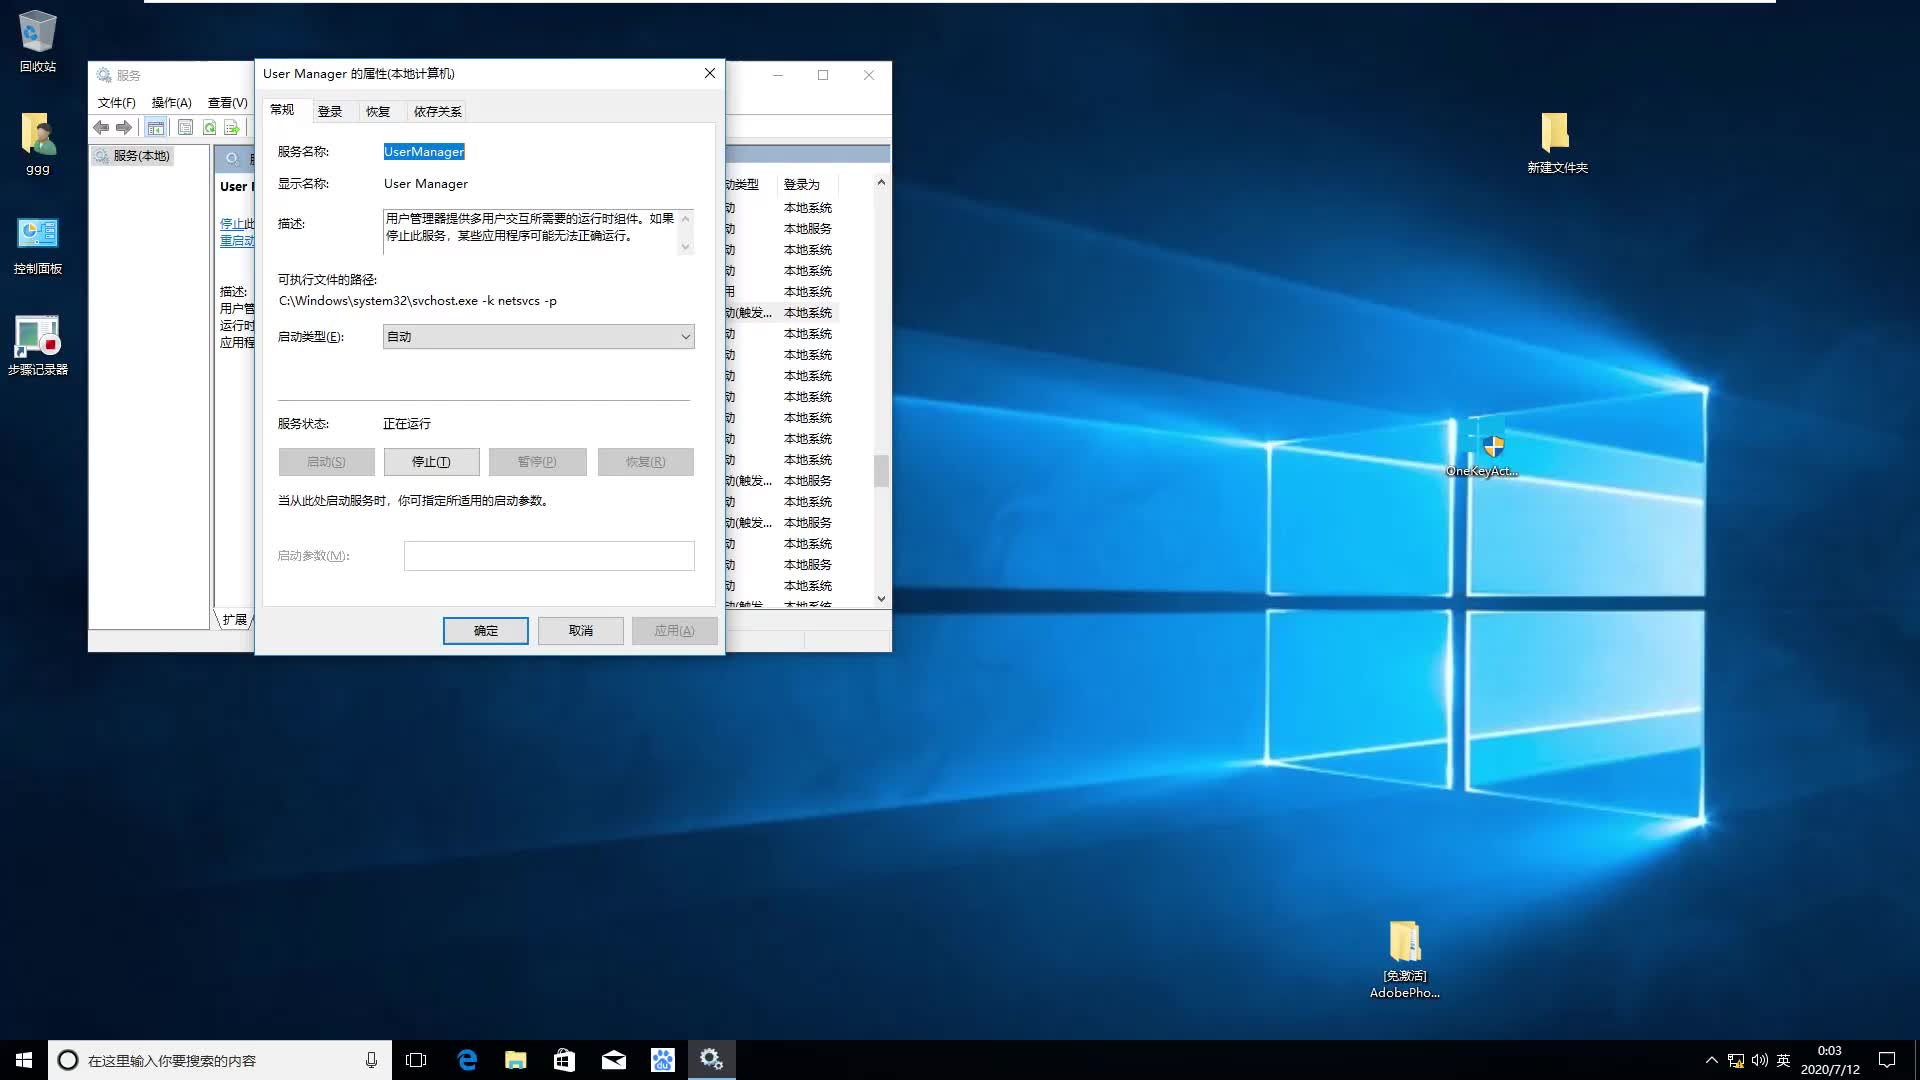Click the Show/Hide Console Tree toolbar icon
1920x1080 pixels.
pos(157,128)
